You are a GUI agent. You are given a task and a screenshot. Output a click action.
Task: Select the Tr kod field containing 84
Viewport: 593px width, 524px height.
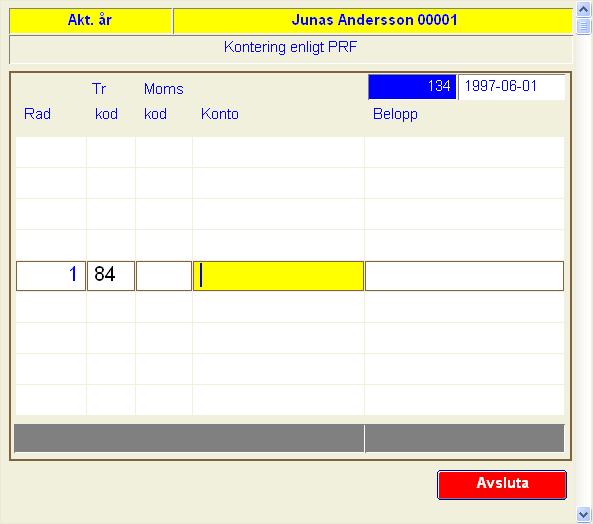(111, 276)
